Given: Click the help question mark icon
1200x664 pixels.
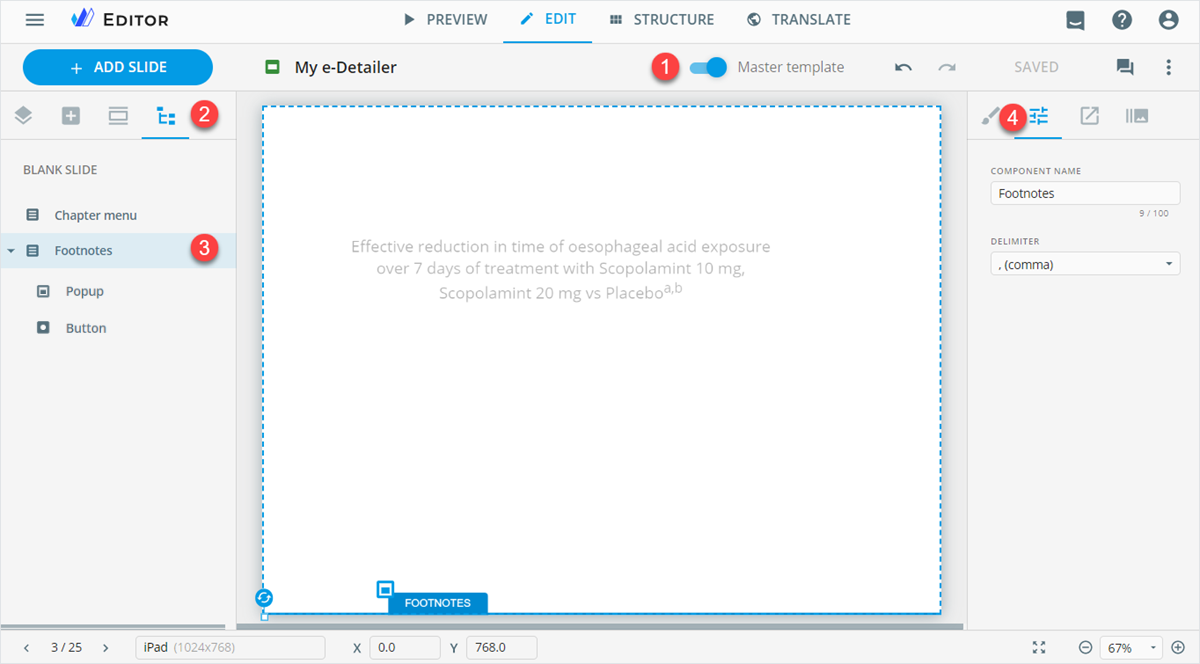Looking at the screenshot, I should click(1122, 20).
